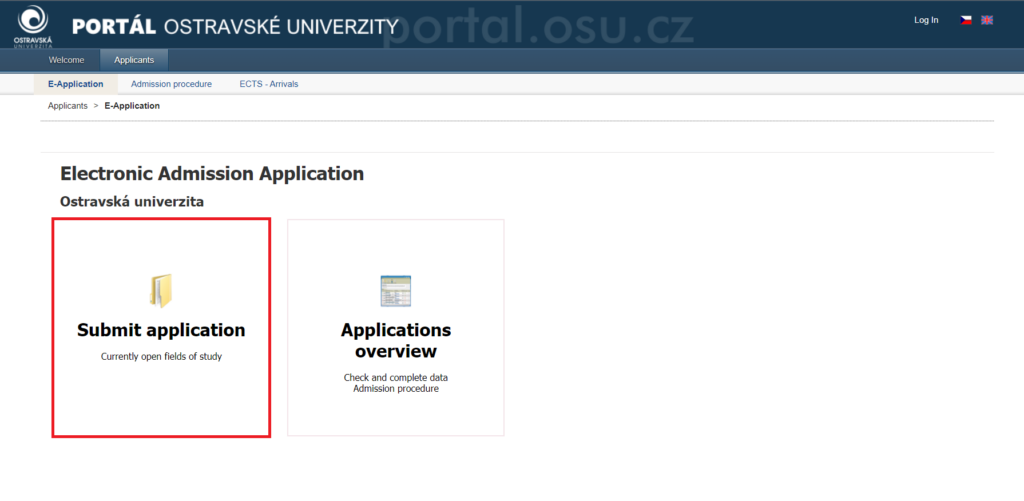
Task: Click 'Electronic Admission Application' heading
Action: (212, 174)
